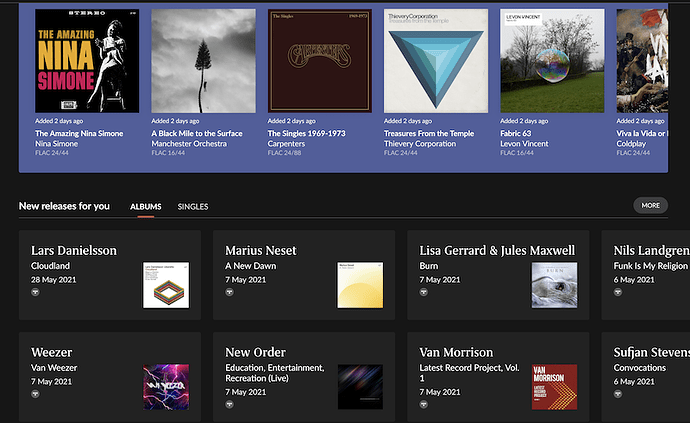Click A New Dawn yellow cover thumbnail
The image size is (690, 423).
pyautogui.click(x=360, y=285)
